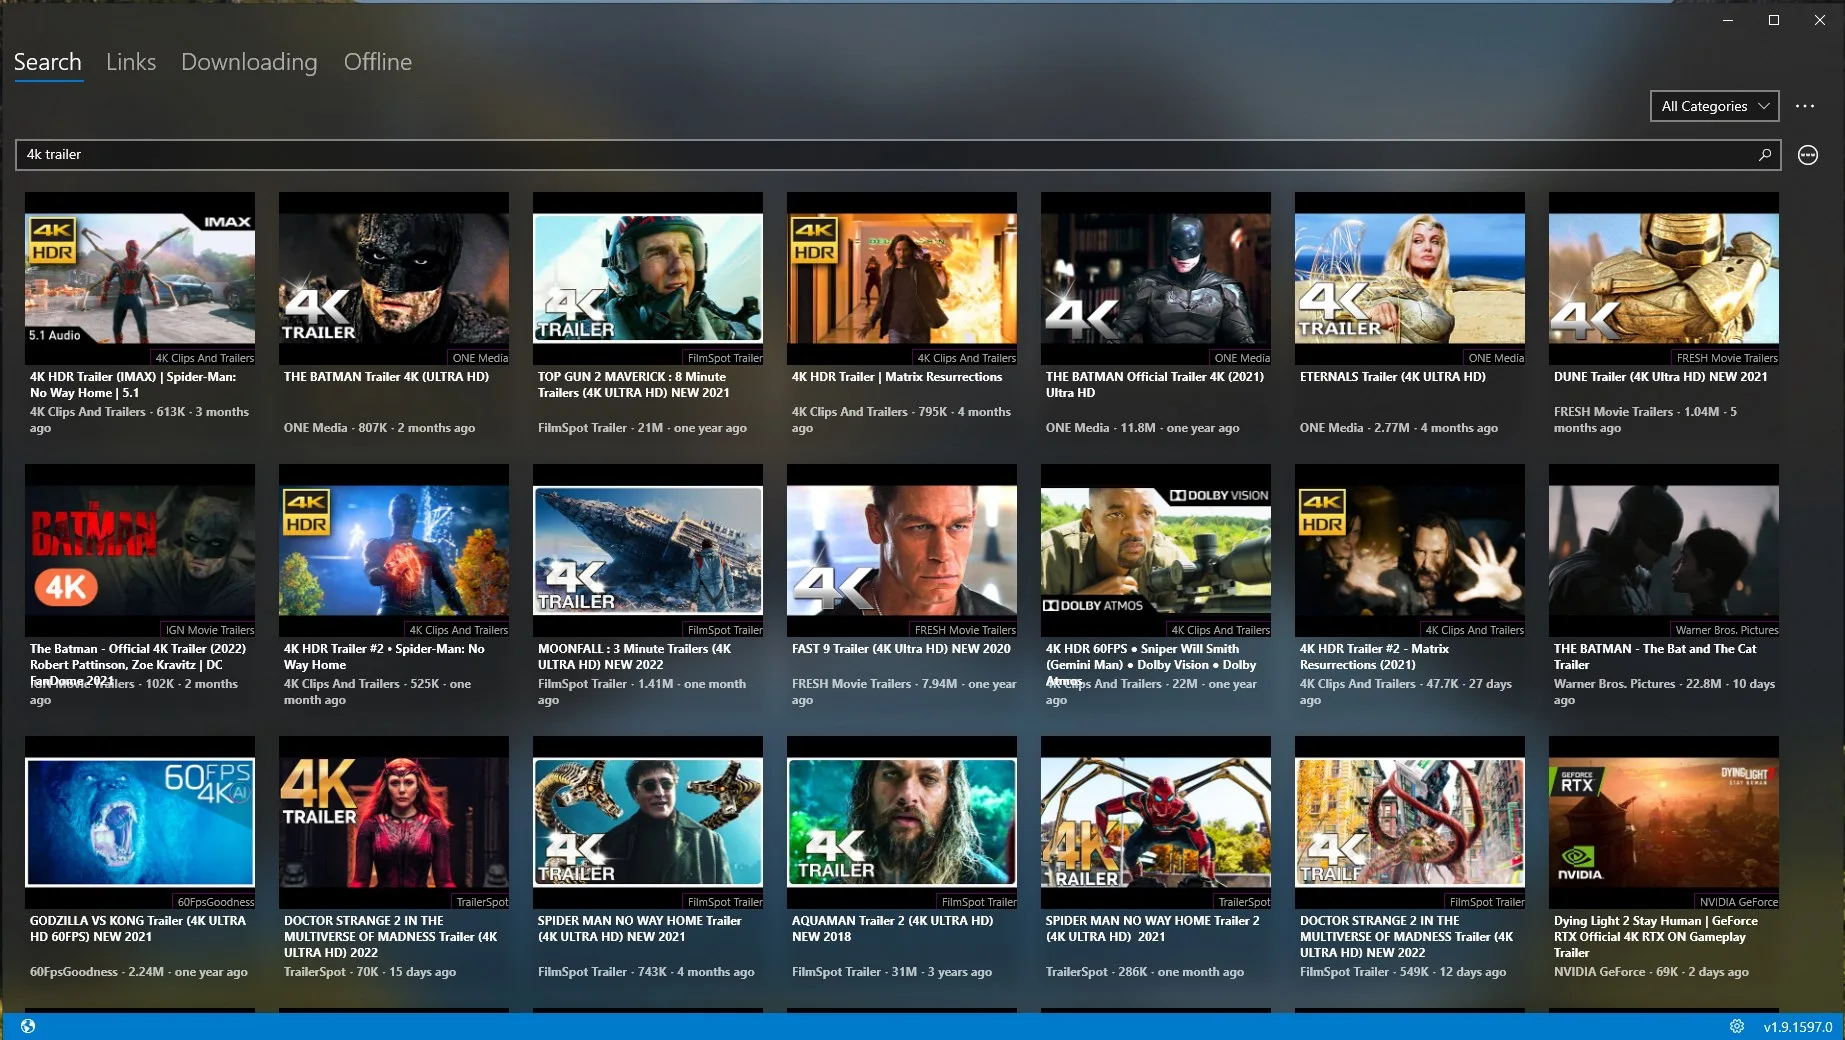
Task: Click 'NVIDIA GeForce · 69K · 2 days ago' text
Action: tap(1651, 972)
